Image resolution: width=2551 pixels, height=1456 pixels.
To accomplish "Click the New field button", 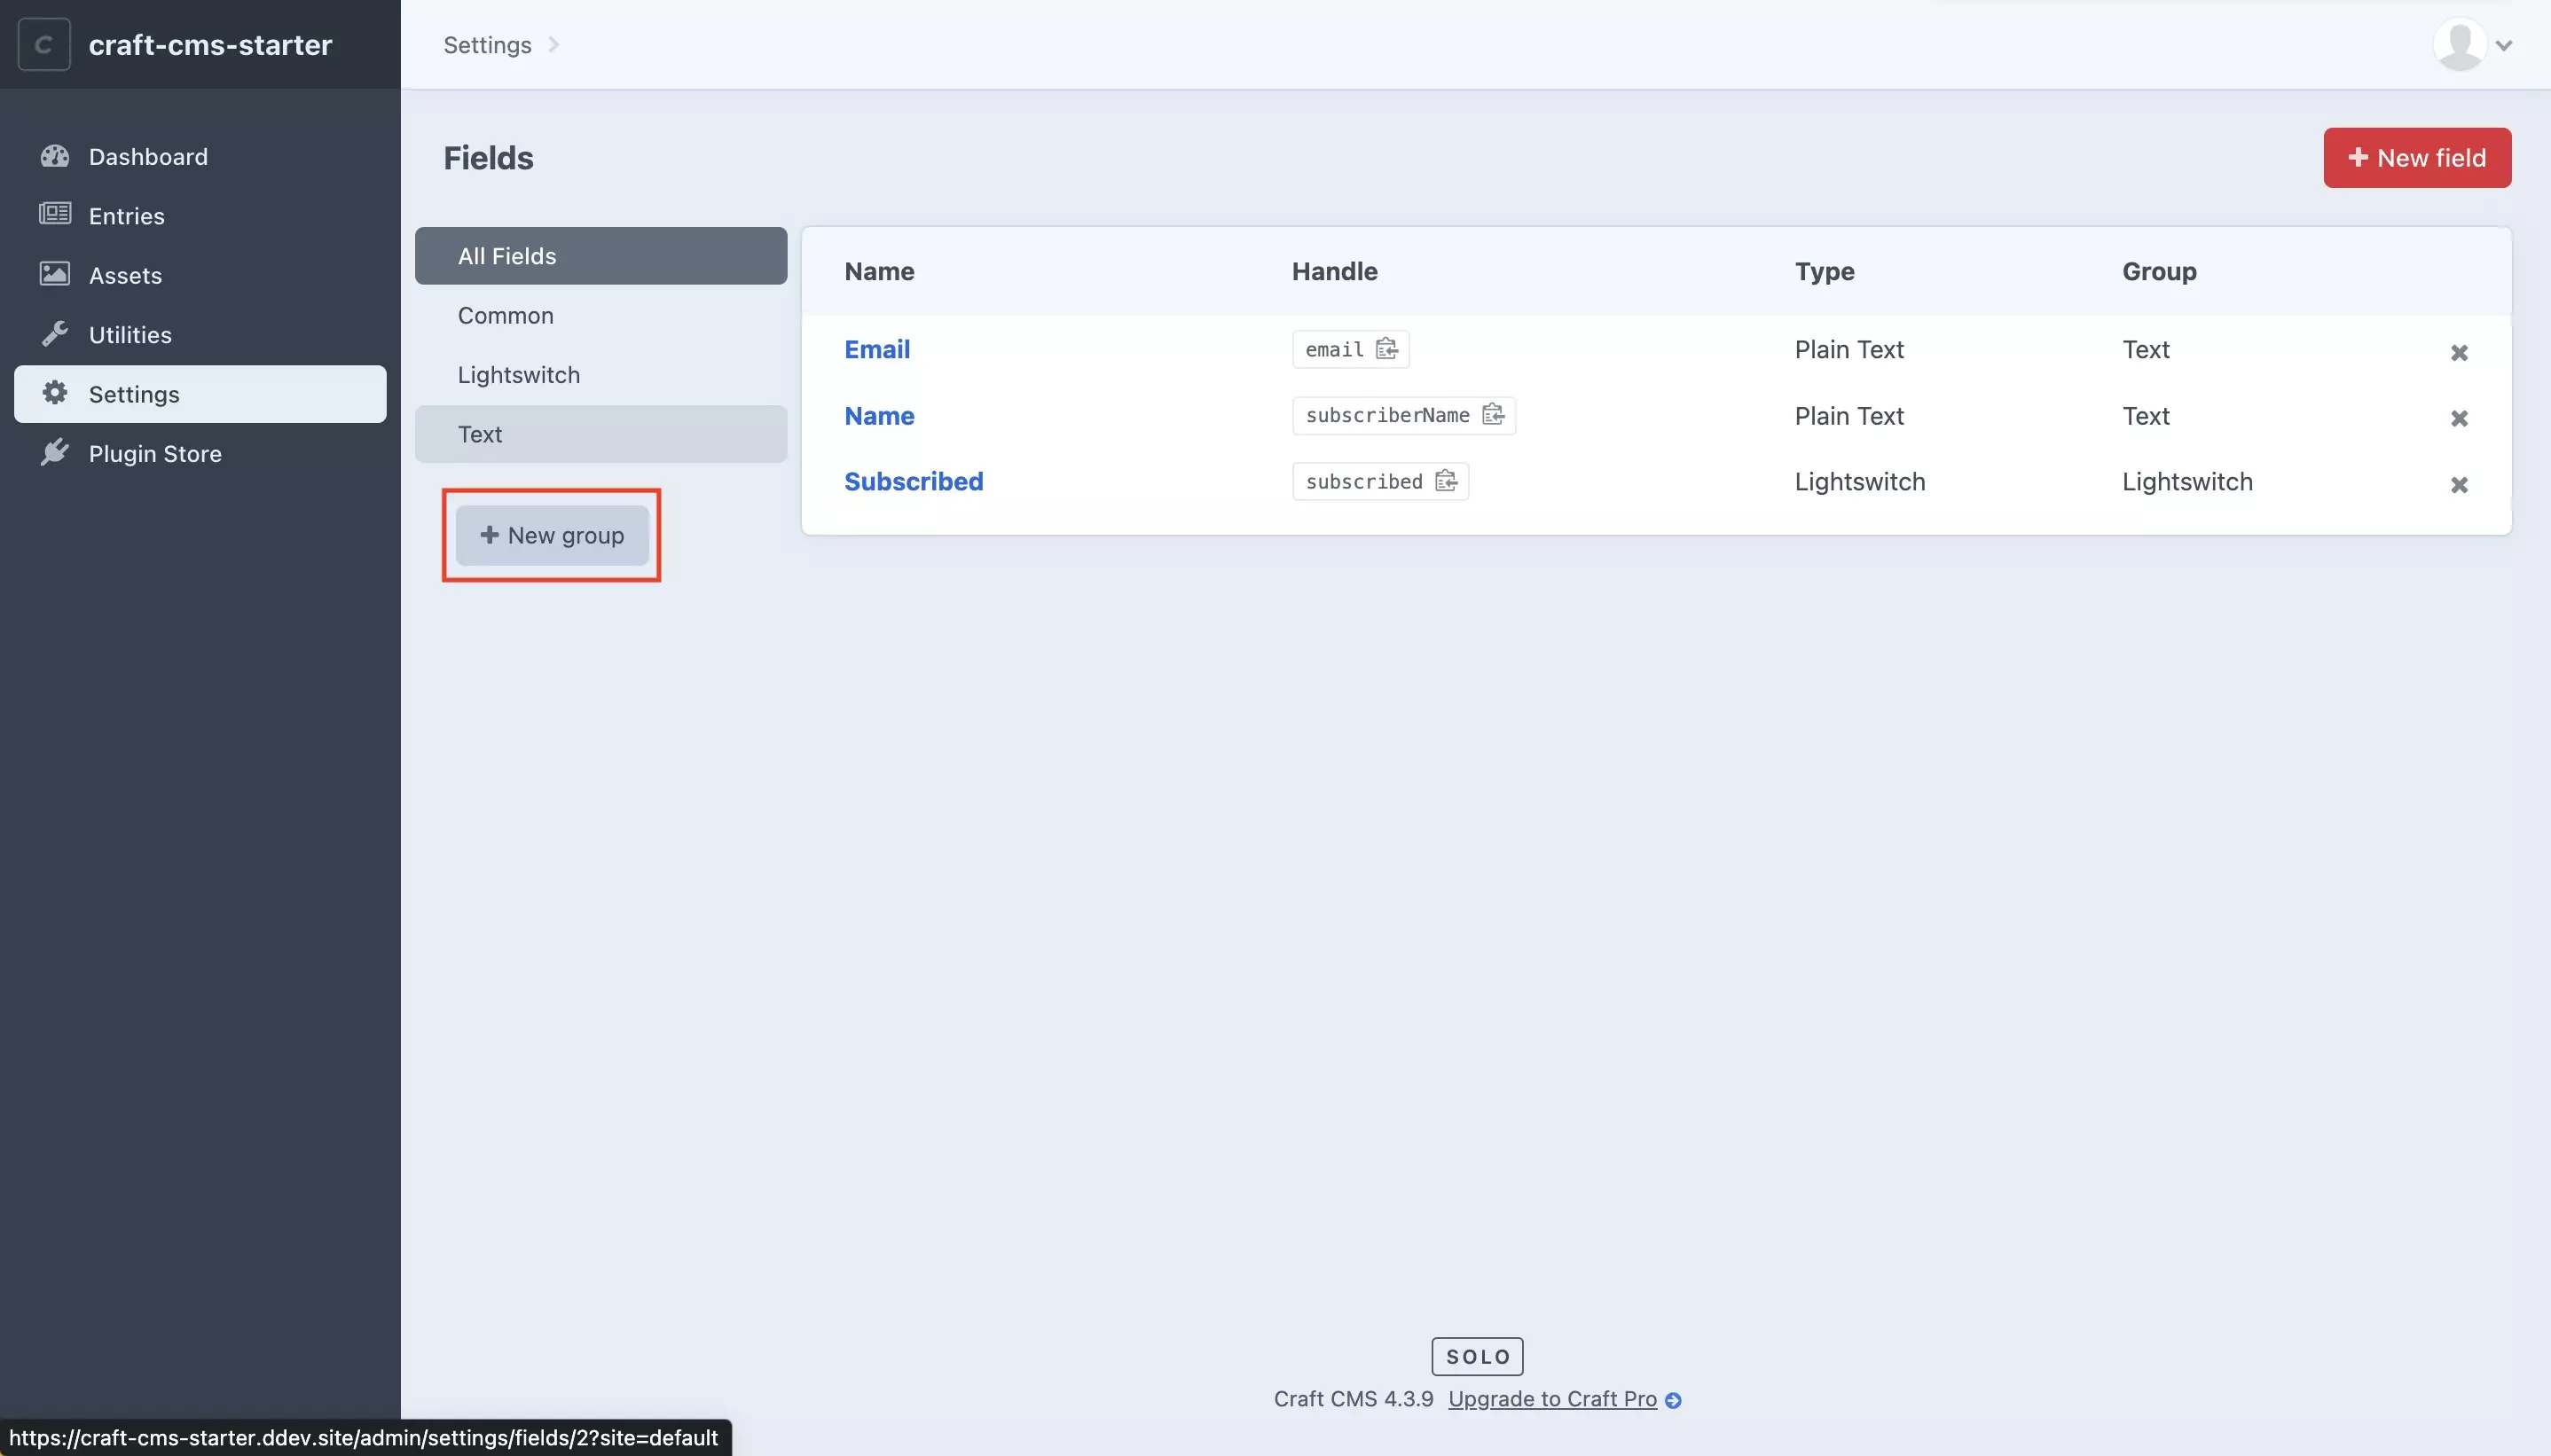I will tap(2417, 157).
